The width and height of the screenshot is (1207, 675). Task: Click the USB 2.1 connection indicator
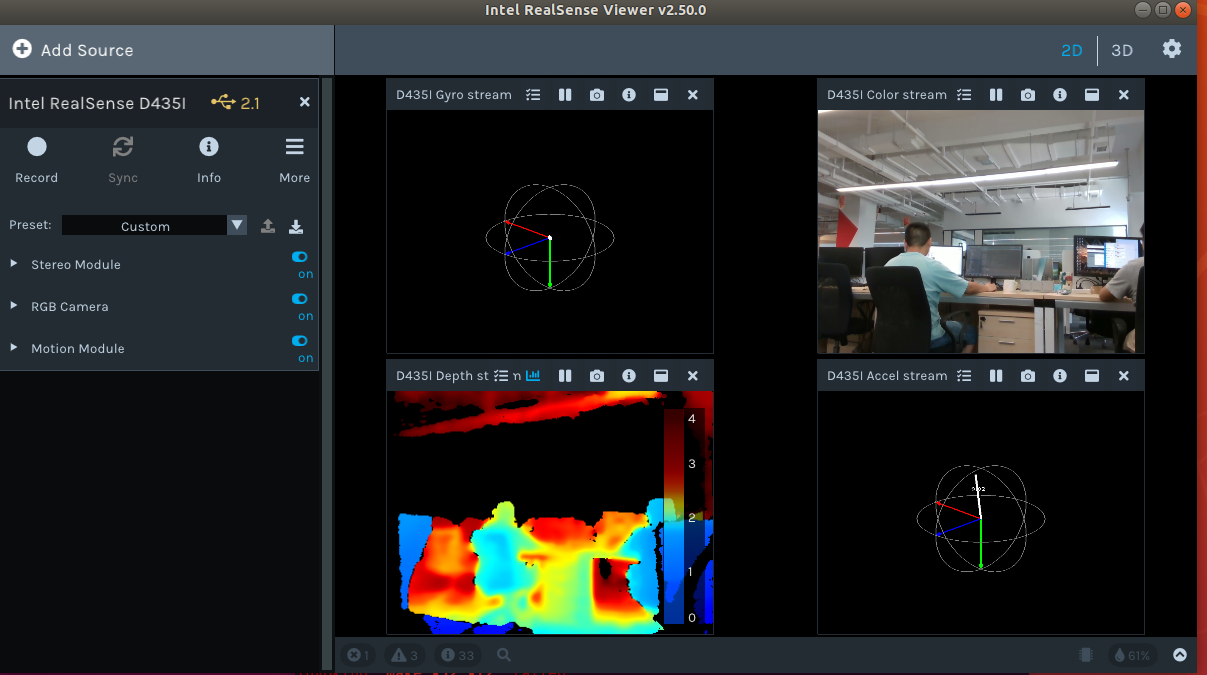(x=235, y=103)
